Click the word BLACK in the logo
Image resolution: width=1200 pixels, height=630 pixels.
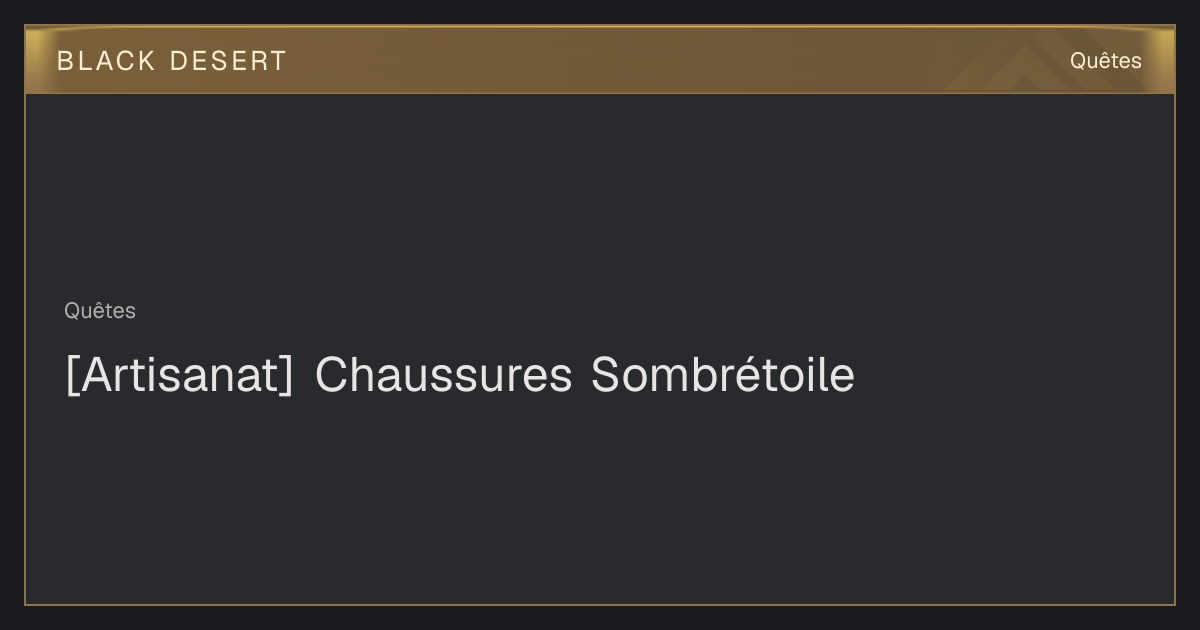pyautogui.click(x=106, y=61)
